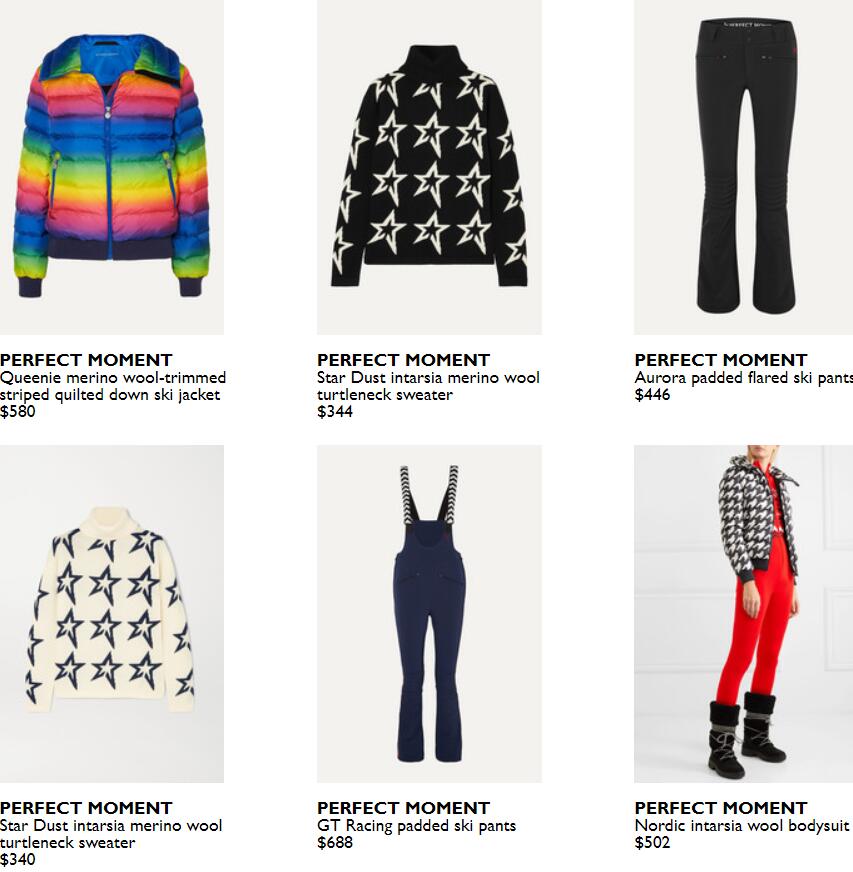Open the navy GT Racing ski pants image
Screen dimensions: 853x872
(x=429, y=614)
